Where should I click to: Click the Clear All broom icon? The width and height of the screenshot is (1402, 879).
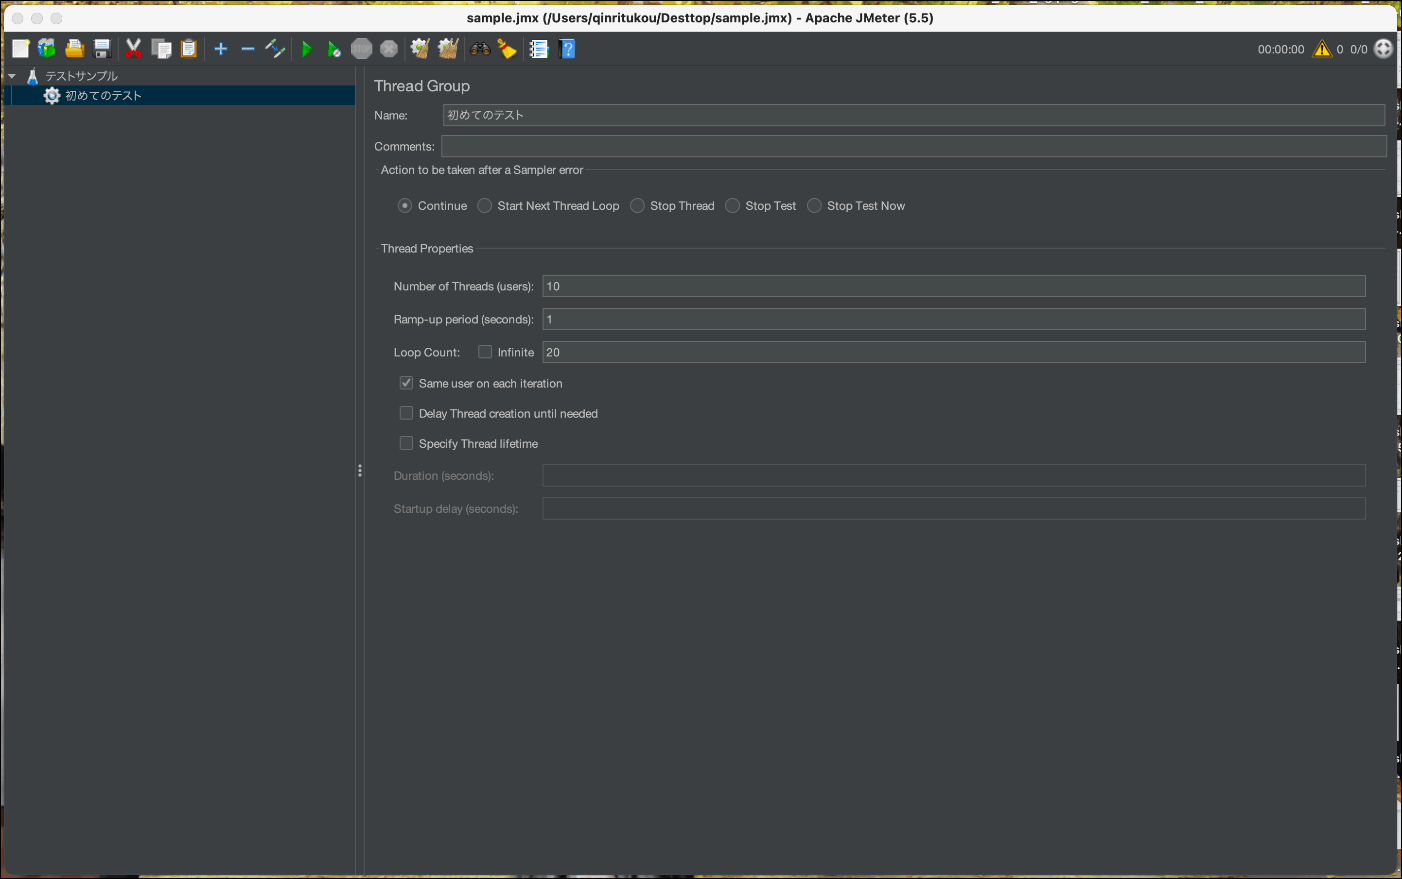coord(448,49)
